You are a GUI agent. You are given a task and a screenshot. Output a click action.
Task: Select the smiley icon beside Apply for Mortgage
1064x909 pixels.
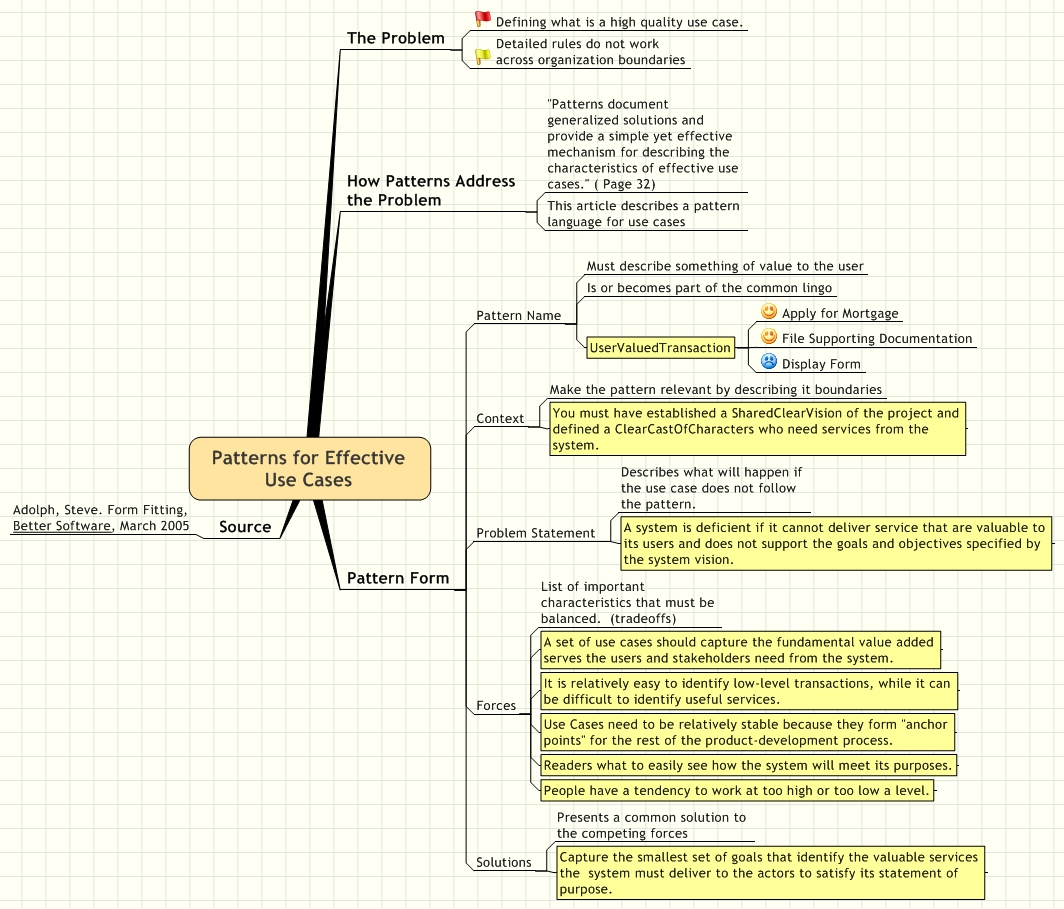pos(768,312)
